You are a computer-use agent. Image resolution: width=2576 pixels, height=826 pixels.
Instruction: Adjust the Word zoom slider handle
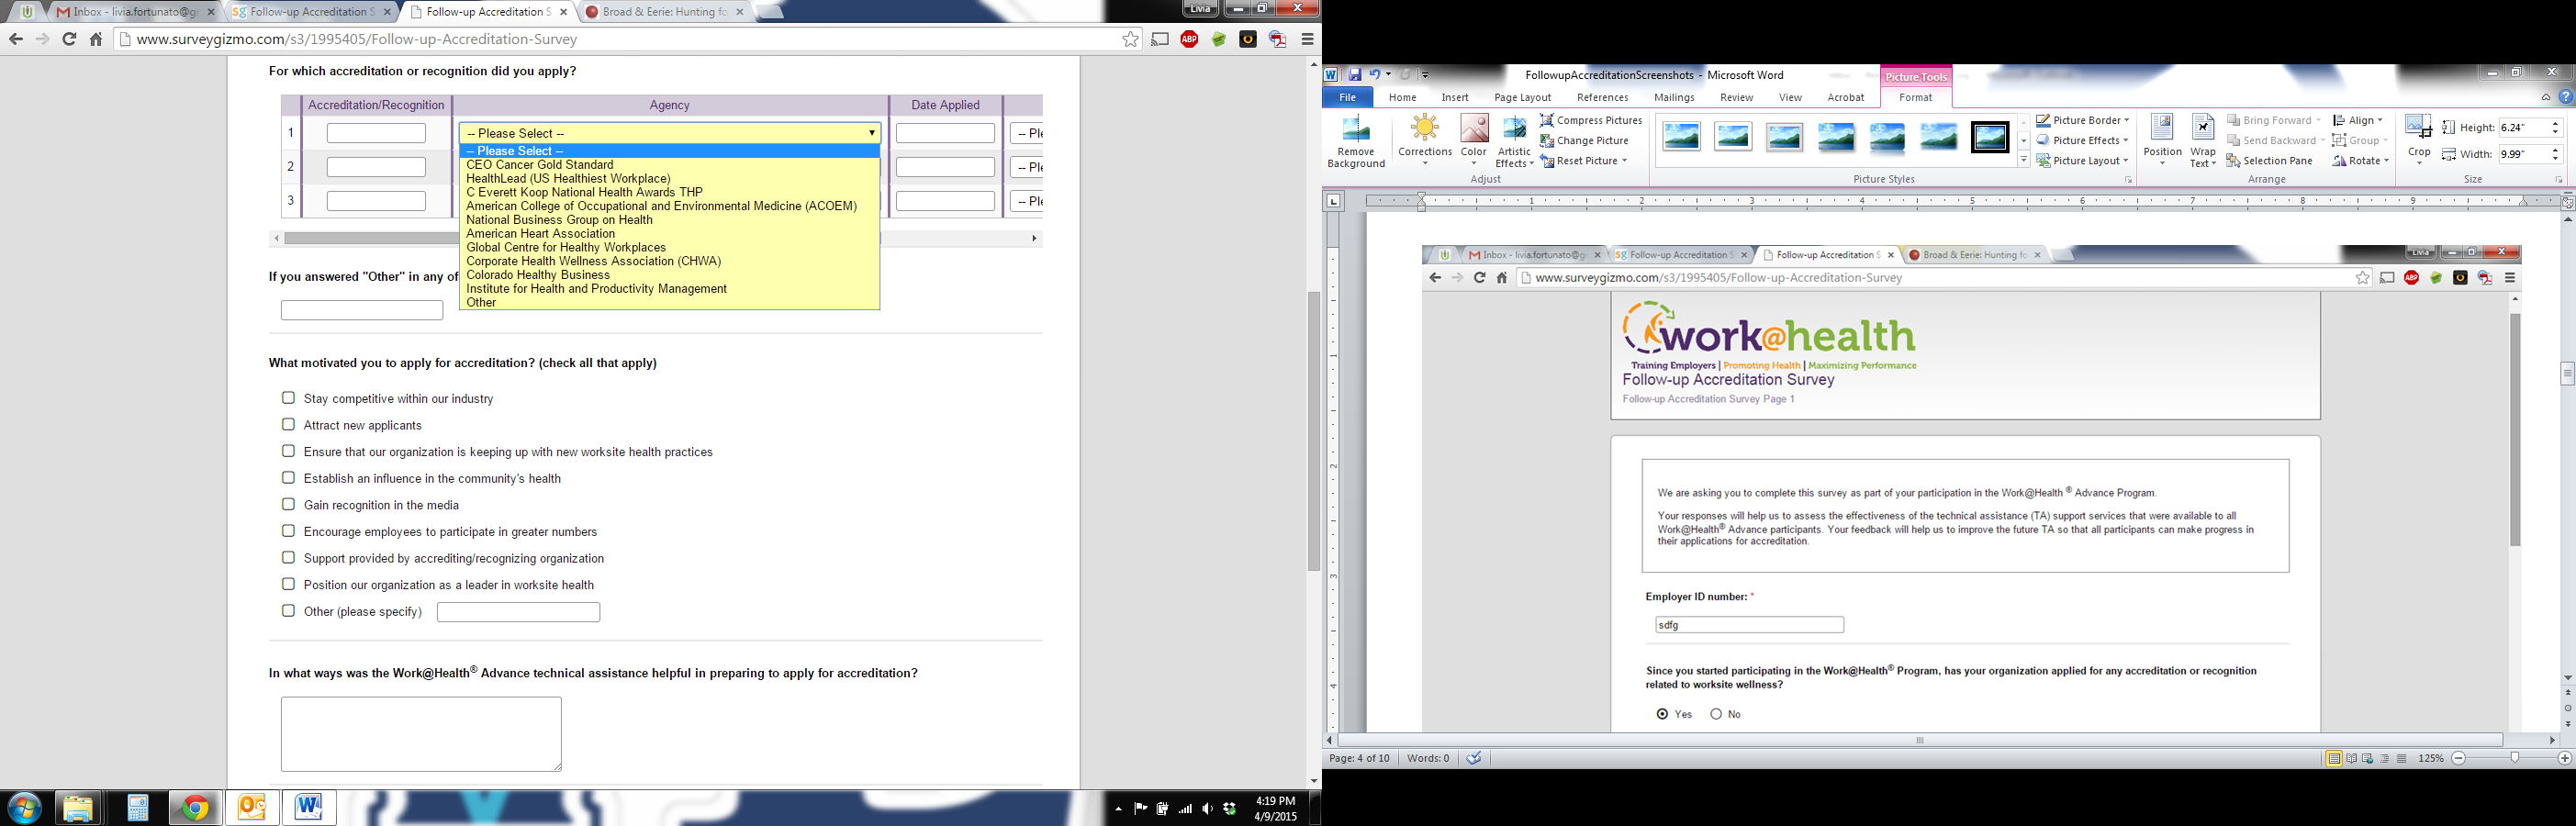tap(2514, 758)
